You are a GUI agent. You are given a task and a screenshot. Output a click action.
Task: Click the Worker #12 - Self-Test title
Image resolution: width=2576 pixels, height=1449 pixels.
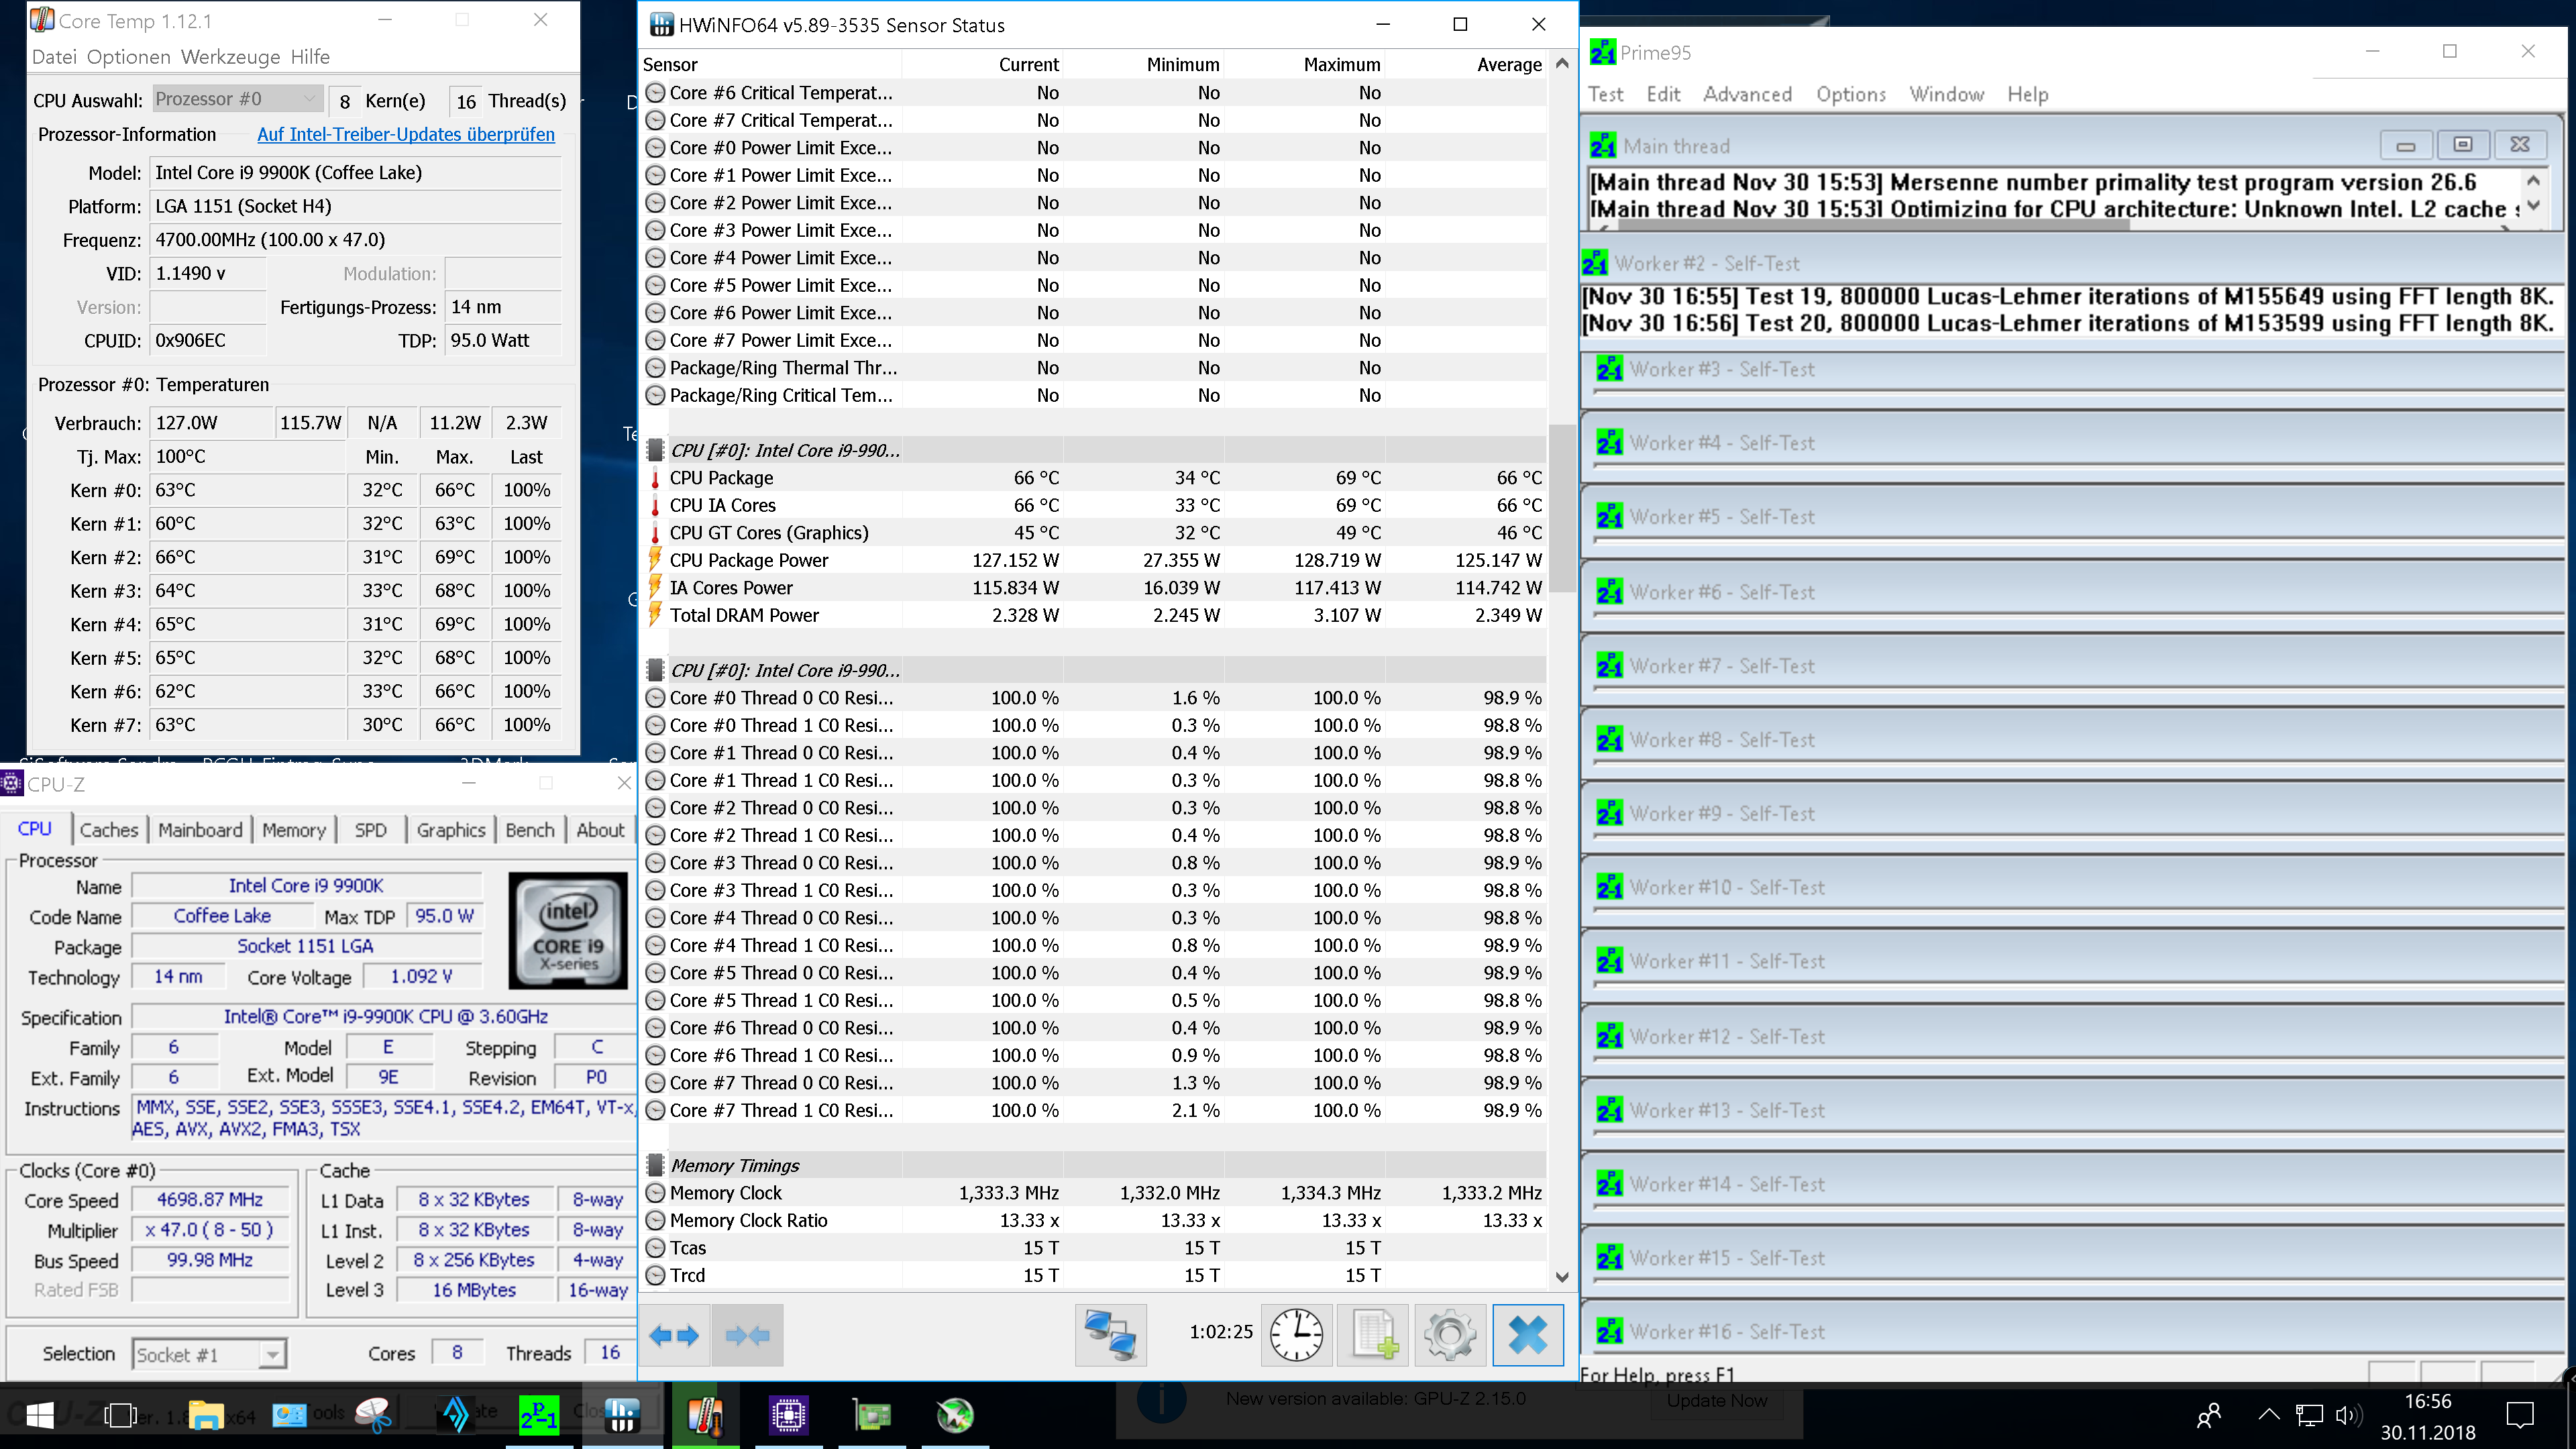(x=1727, y=1037)
